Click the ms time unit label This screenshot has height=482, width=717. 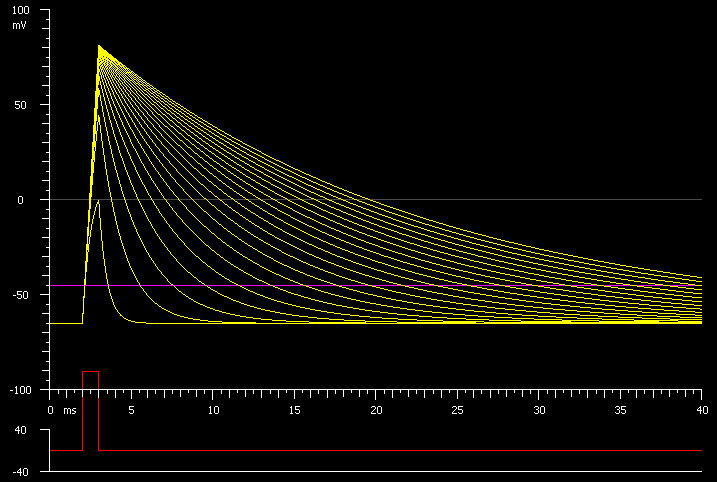click(x=70, y=411)
